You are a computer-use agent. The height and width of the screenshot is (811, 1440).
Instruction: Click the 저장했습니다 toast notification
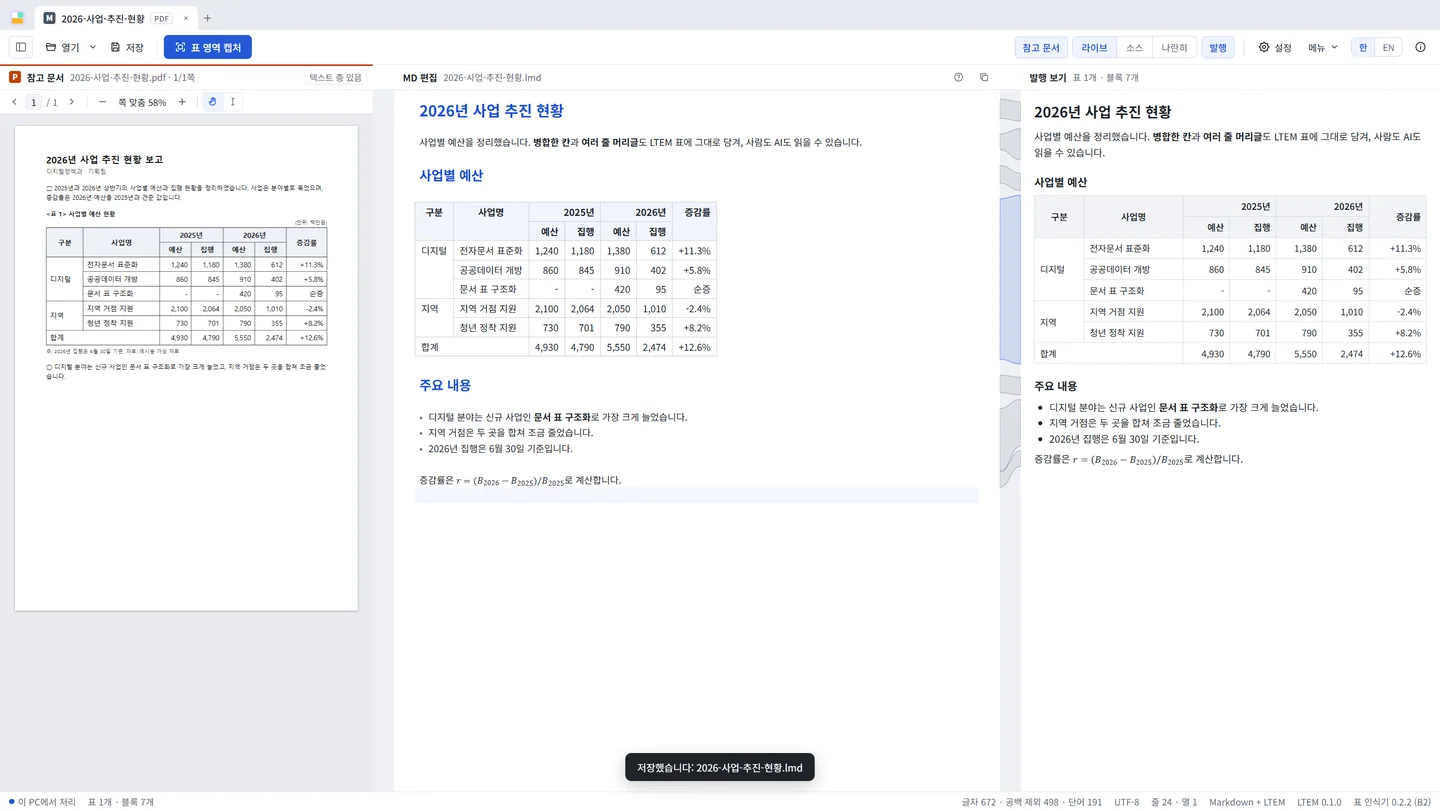tap(720, 768)
